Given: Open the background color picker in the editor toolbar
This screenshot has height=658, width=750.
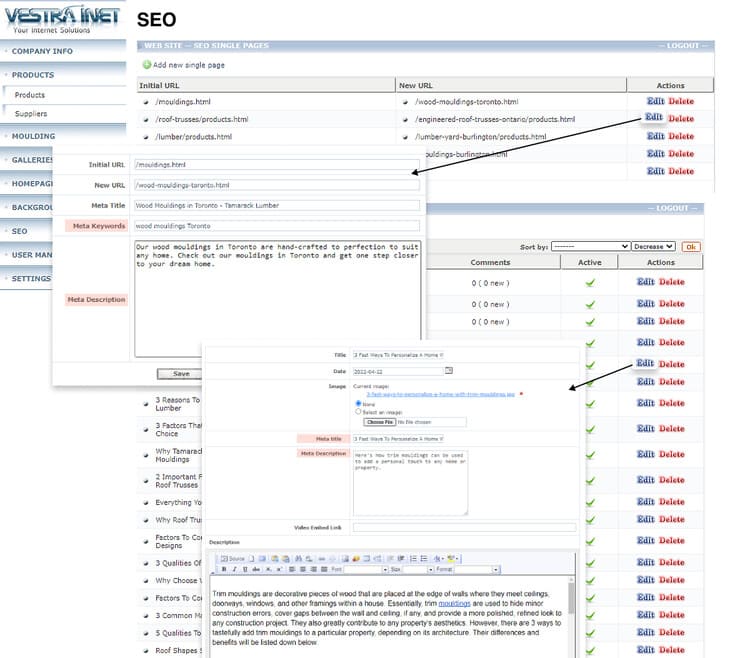Looking at the screenshot, I should [452, 559].
